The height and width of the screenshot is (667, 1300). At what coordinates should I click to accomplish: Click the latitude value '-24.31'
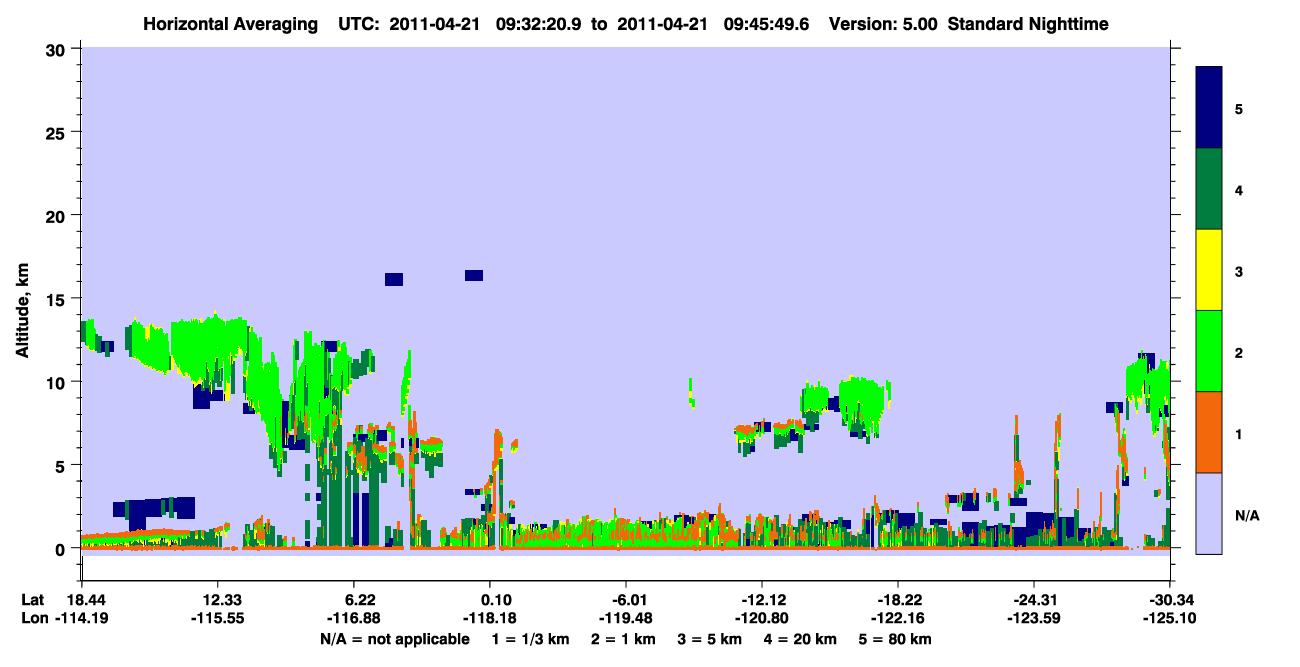(1034, 600)
